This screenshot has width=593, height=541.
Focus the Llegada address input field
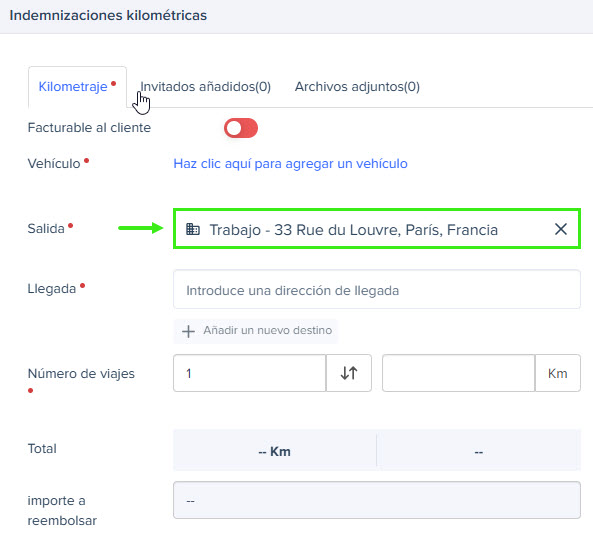377,290
